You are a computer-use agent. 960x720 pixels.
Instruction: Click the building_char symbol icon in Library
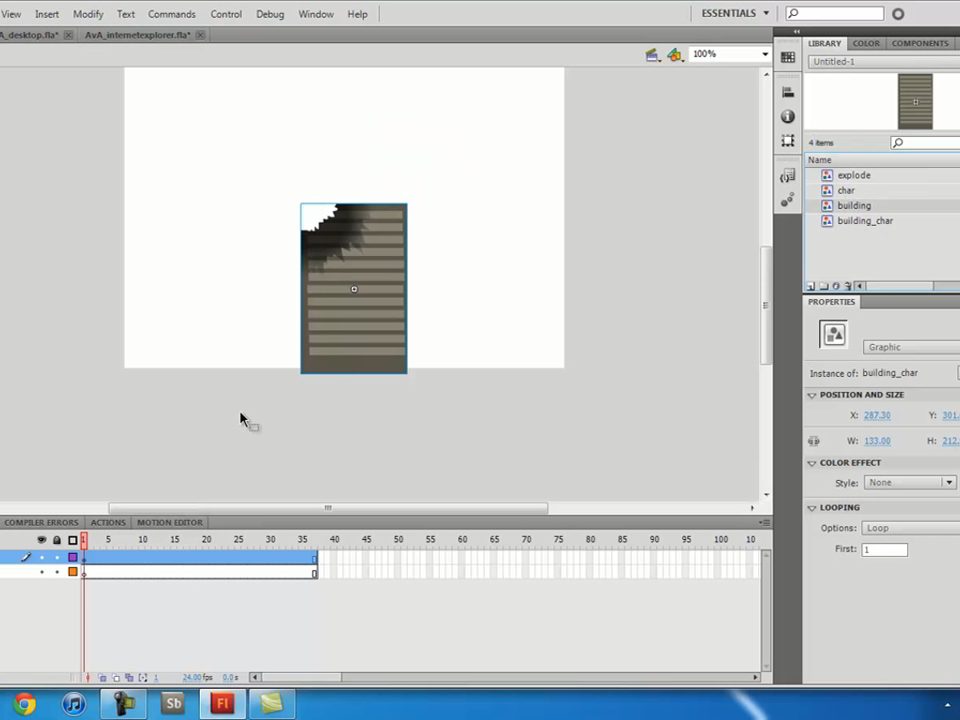click(827, 221)
